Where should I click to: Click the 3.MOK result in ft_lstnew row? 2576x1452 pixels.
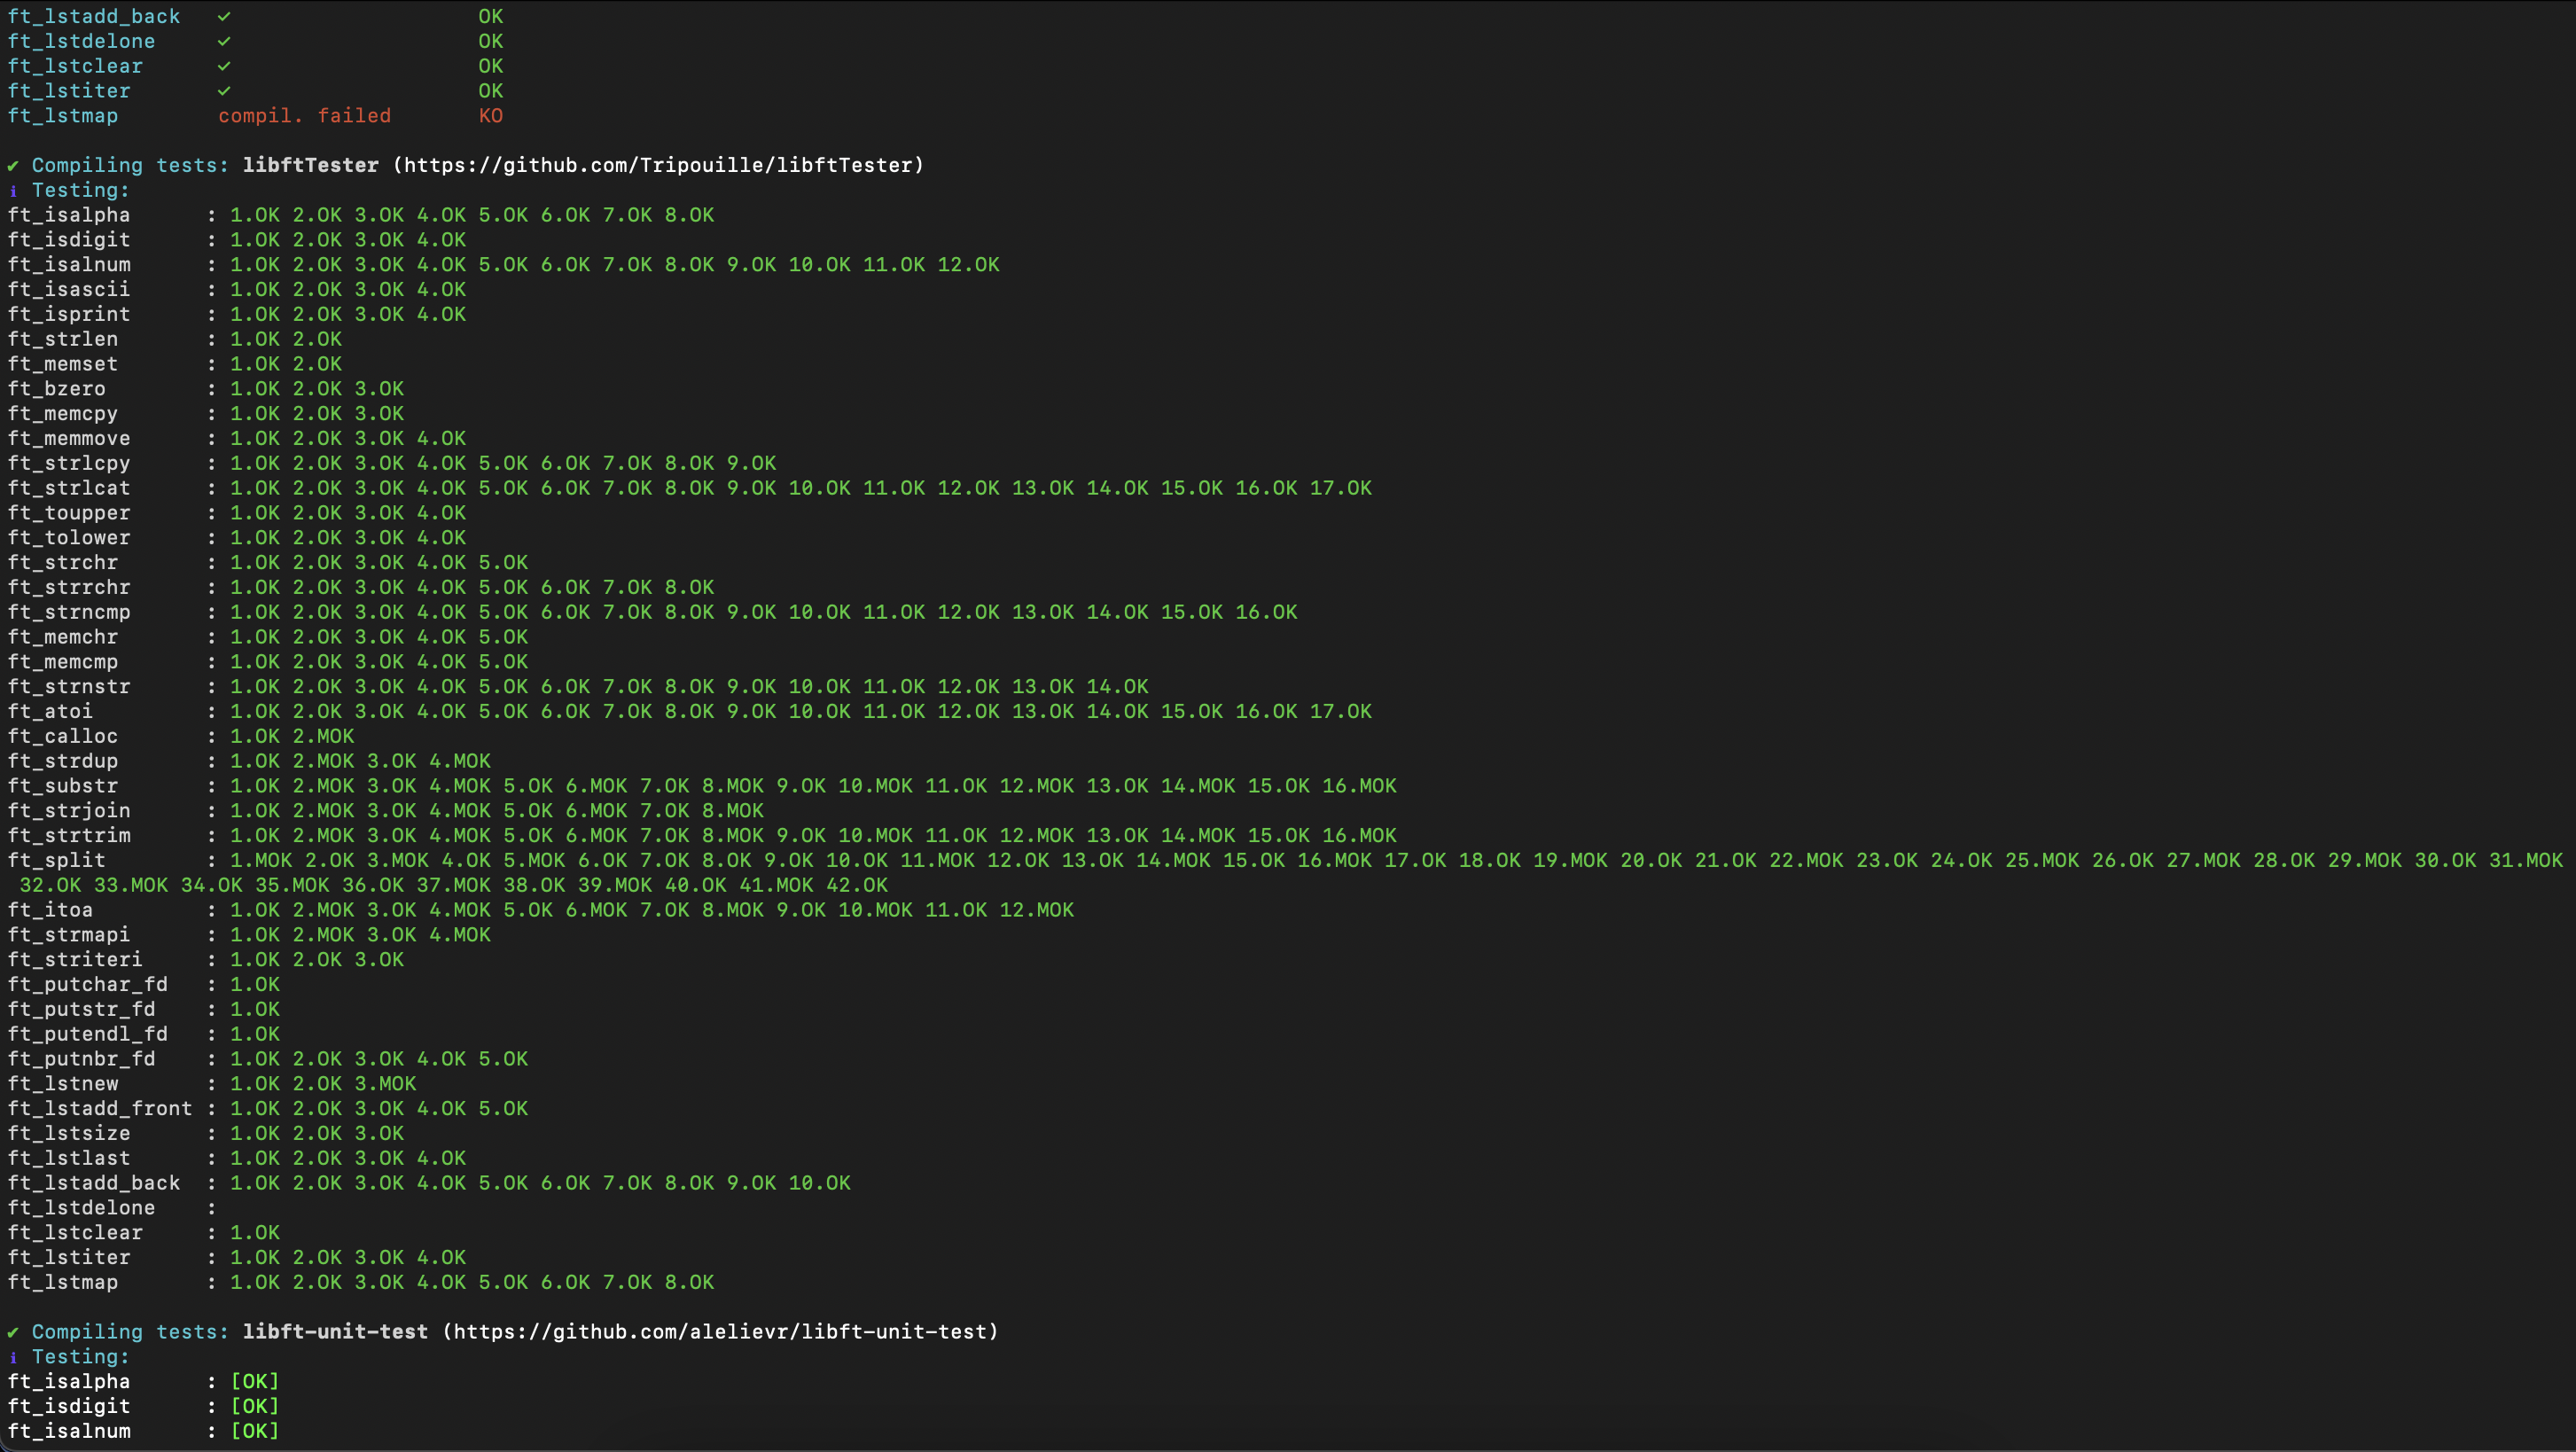coord(385,1084)
